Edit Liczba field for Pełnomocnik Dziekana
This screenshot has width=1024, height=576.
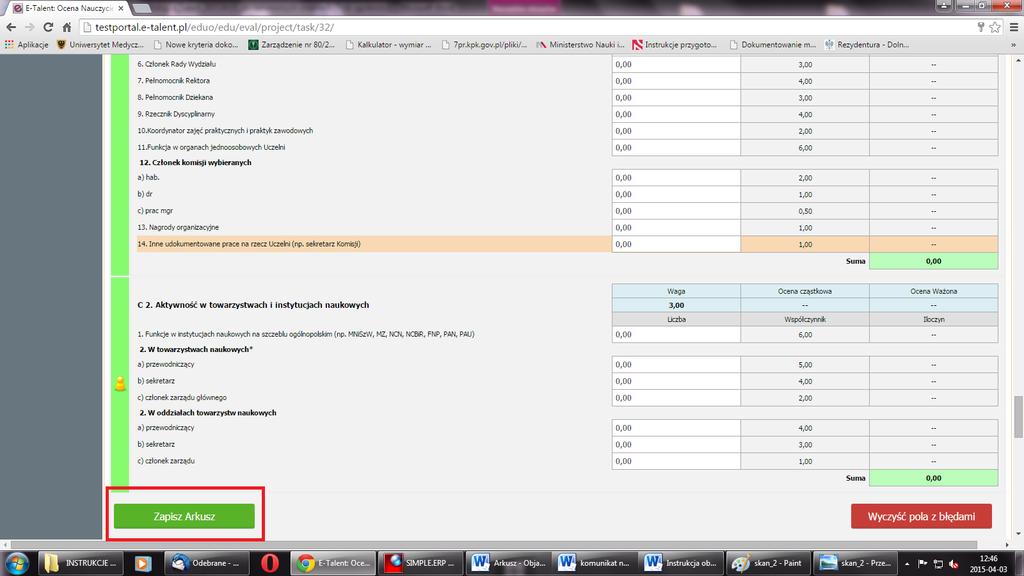coord(676,97)
